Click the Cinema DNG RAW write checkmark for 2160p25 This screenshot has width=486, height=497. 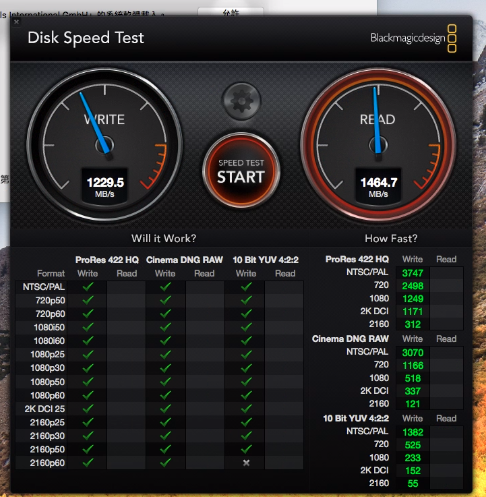click(x=165, y=422)
